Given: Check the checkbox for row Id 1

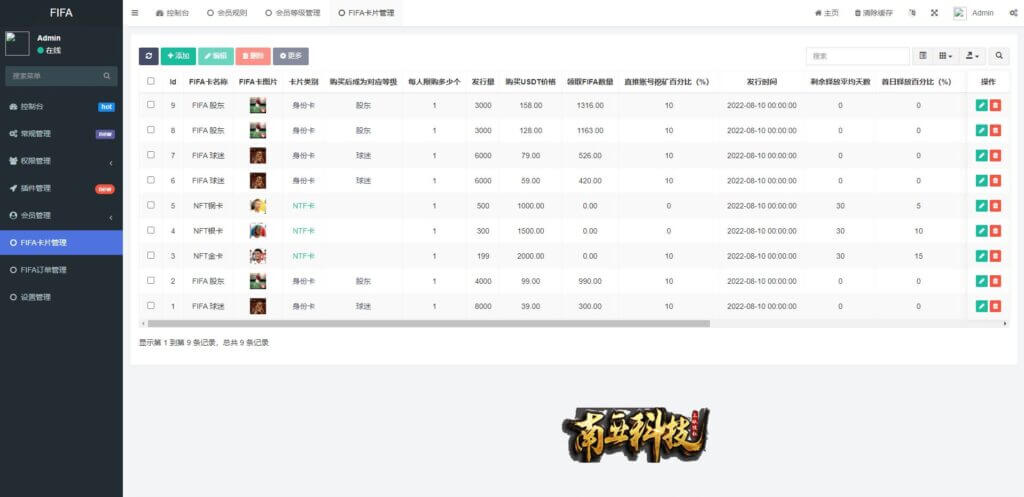Looking at the screenshot, I should tap(151, 305).
